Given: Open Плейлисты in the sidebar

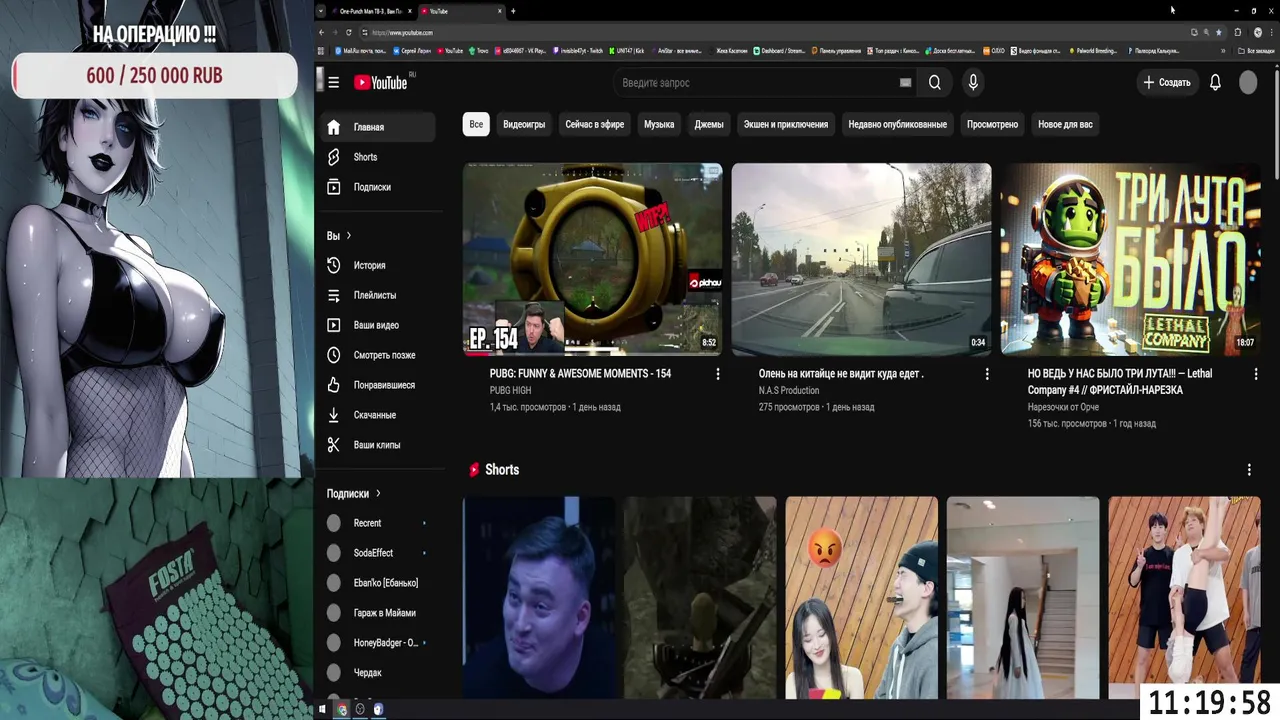Looking at the screenshot, I should (378, 295).
